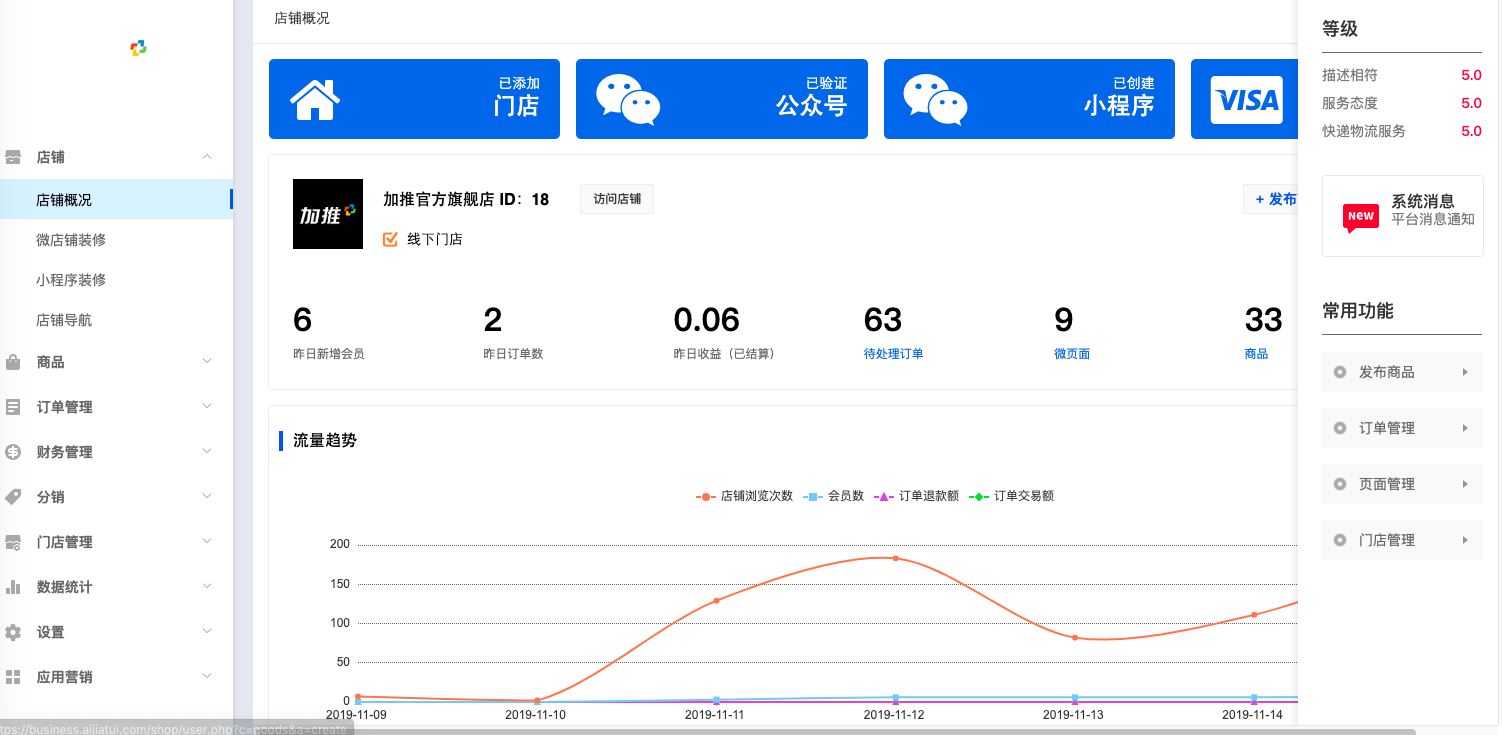Click the circle icon beside 订单管理 shortcut

pos(1340,428)
